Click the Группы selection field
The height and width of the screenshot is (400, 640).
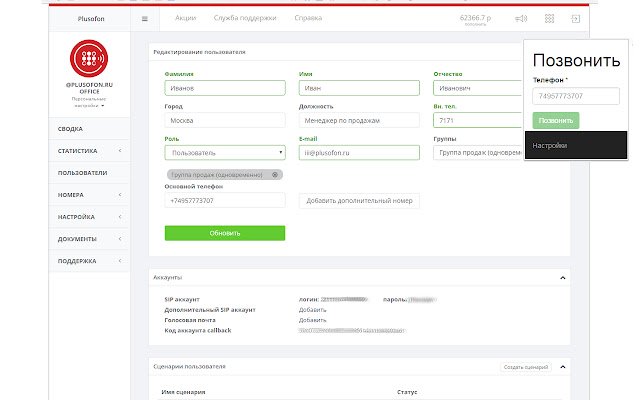(x=478, y=153)
